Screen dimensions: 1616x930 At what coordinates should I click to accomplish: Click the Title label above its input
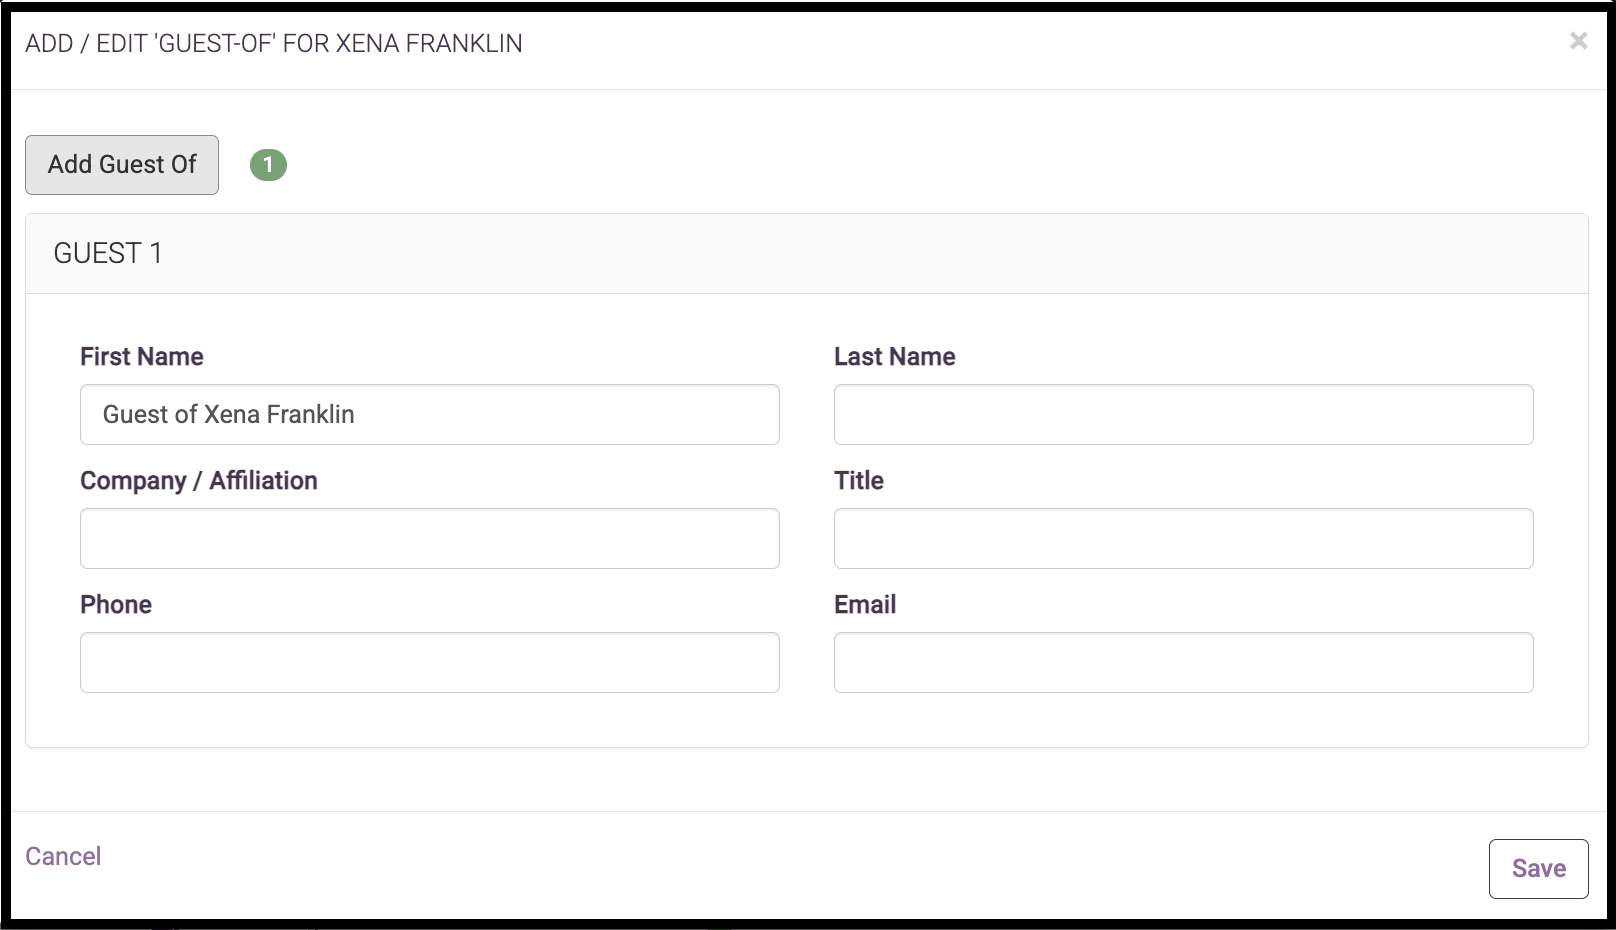tap(858, 480)
